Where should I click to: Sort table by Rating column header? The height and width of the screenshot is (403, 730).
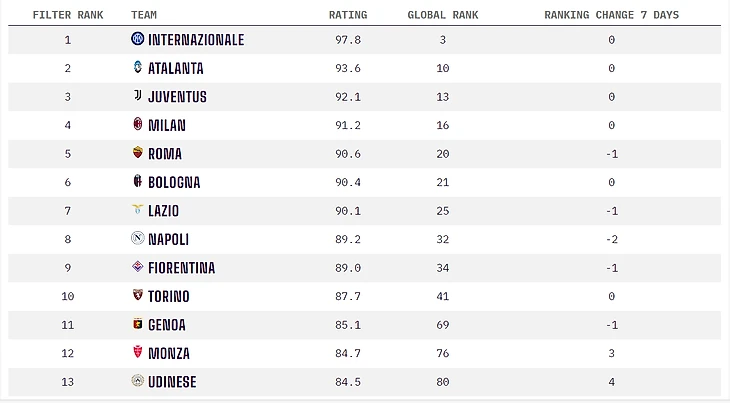[x=348, y=15]
